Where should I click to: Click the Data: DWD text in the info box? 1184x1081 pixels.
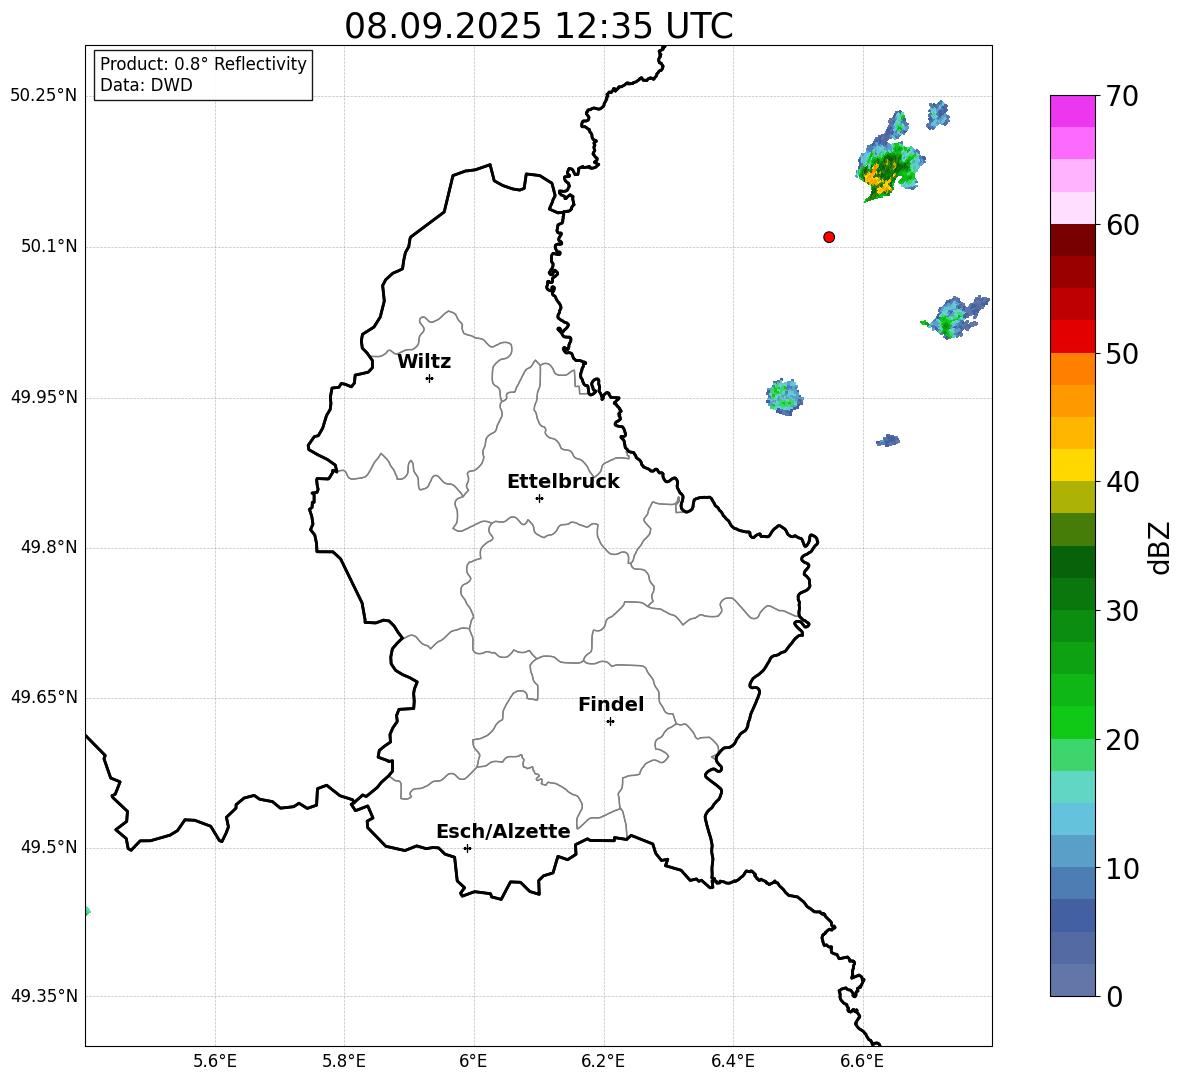[x=146, y=86]
